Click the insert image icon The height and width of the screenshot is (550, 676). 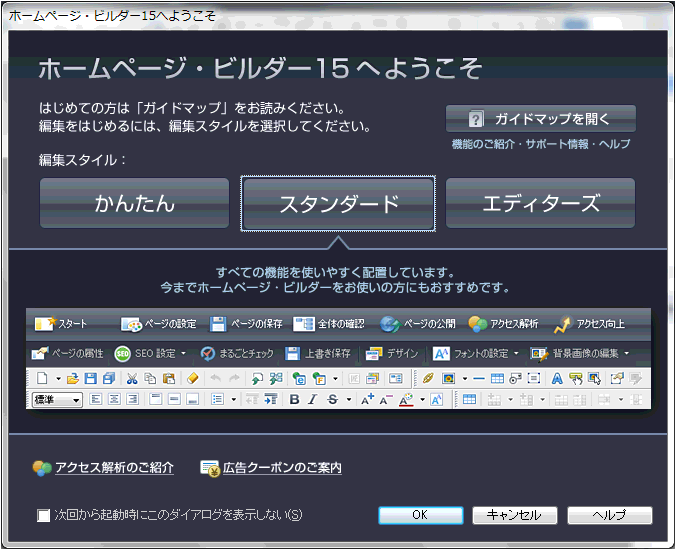(x=448, y=378)
